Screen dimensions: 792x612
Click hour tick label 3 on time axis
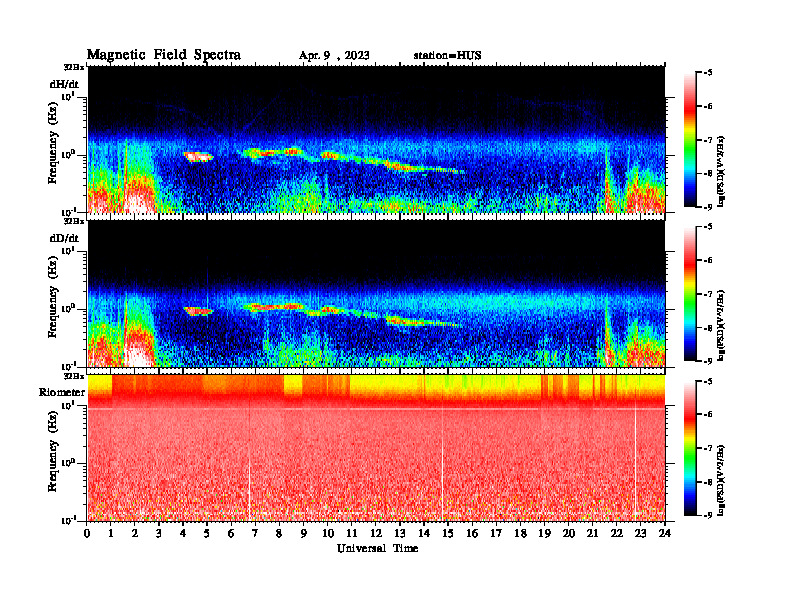pos(159,533)
